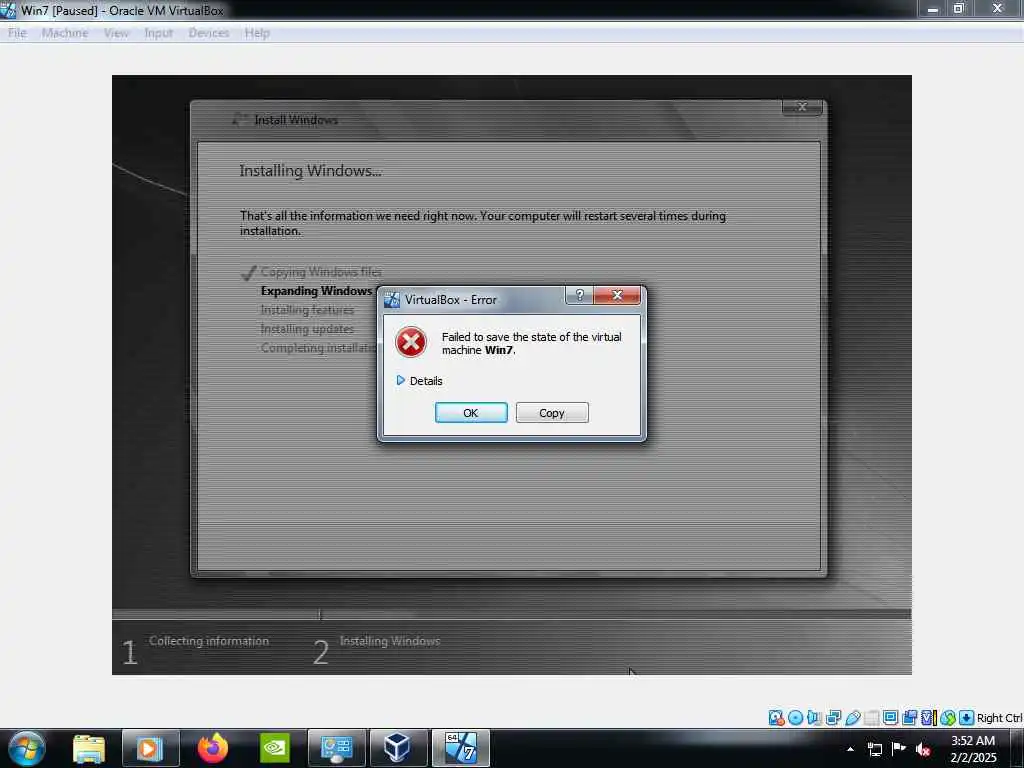Image resolution: width=1024 pixels, height=768 pixels.
Task: Launch Firefox from the taskbar
Action: (x=213, y=748)
